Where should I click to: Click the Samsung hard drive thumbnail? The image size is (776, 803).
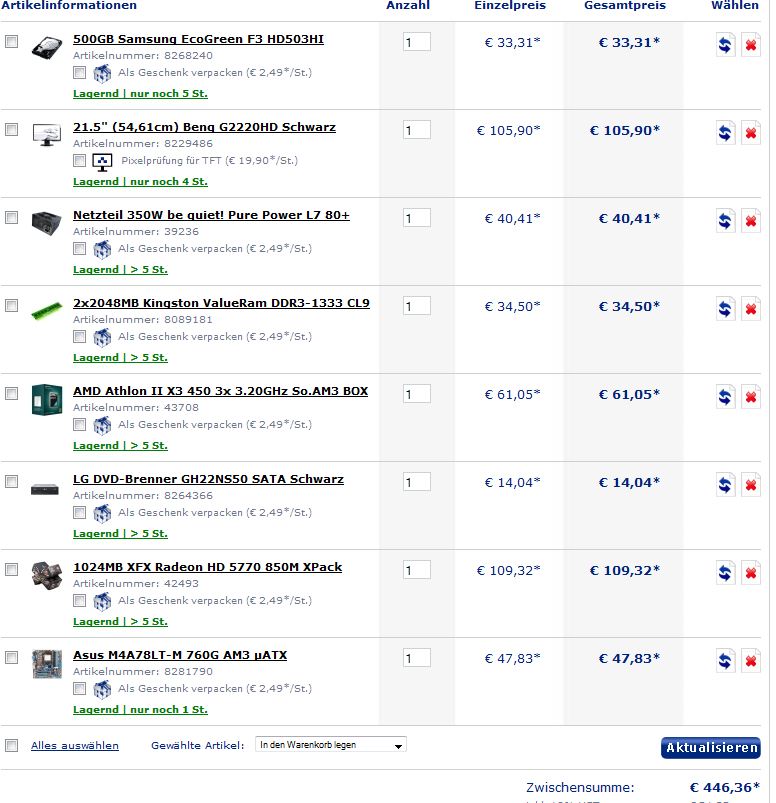[x=46, y=47]
